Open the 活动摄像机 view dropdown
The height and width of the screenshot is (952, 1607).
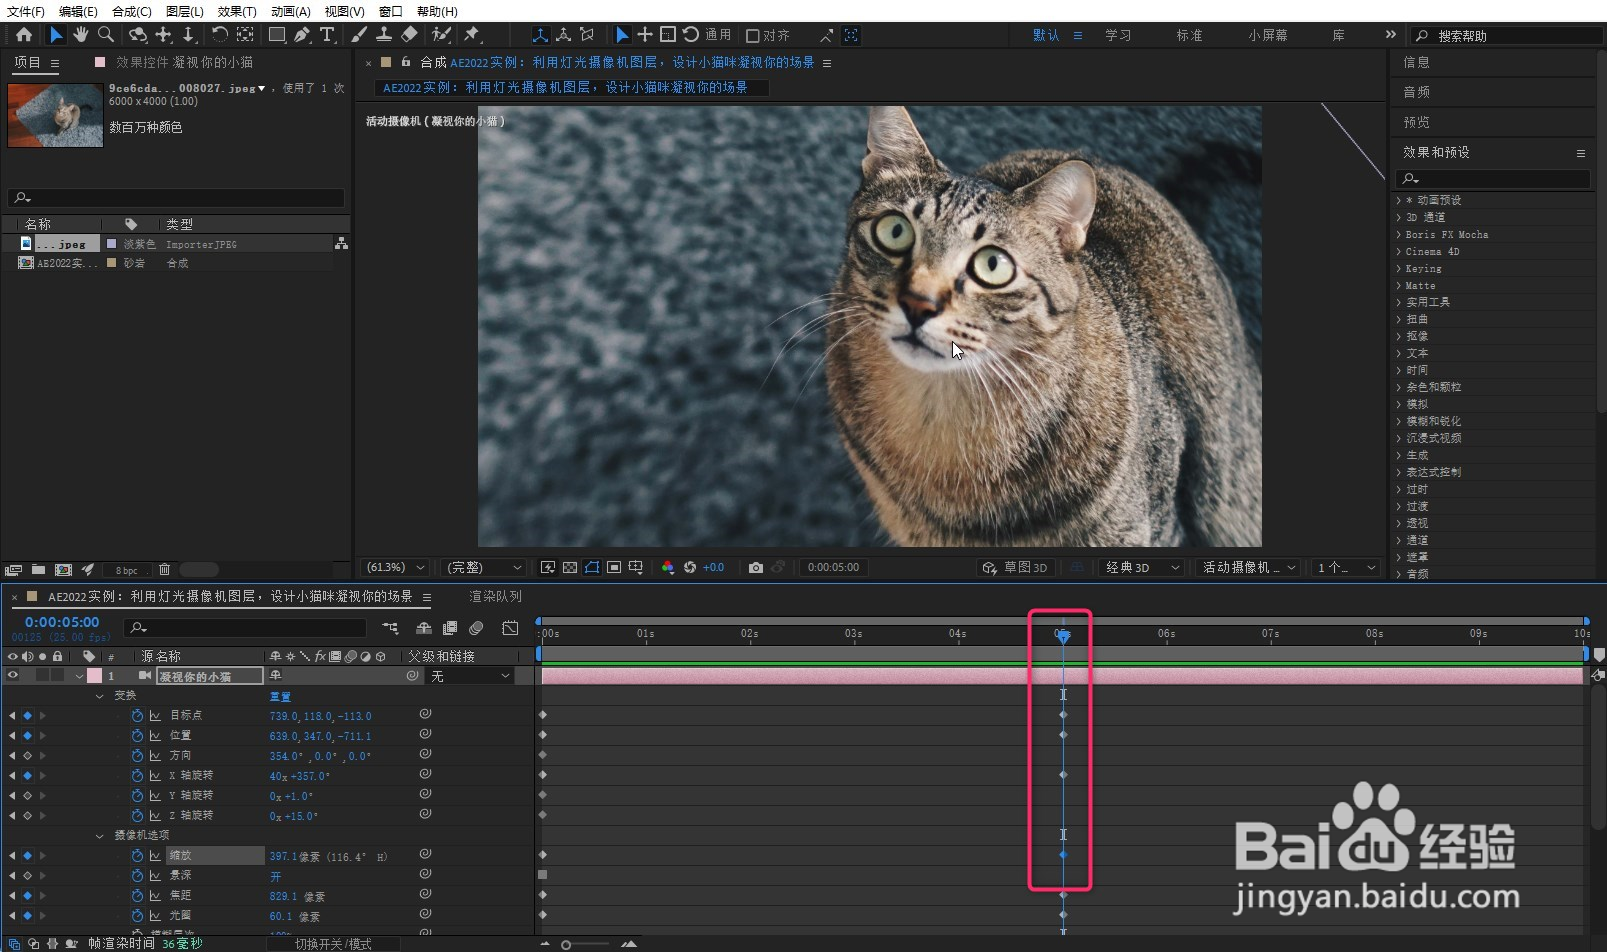(x=1248, y=567)
